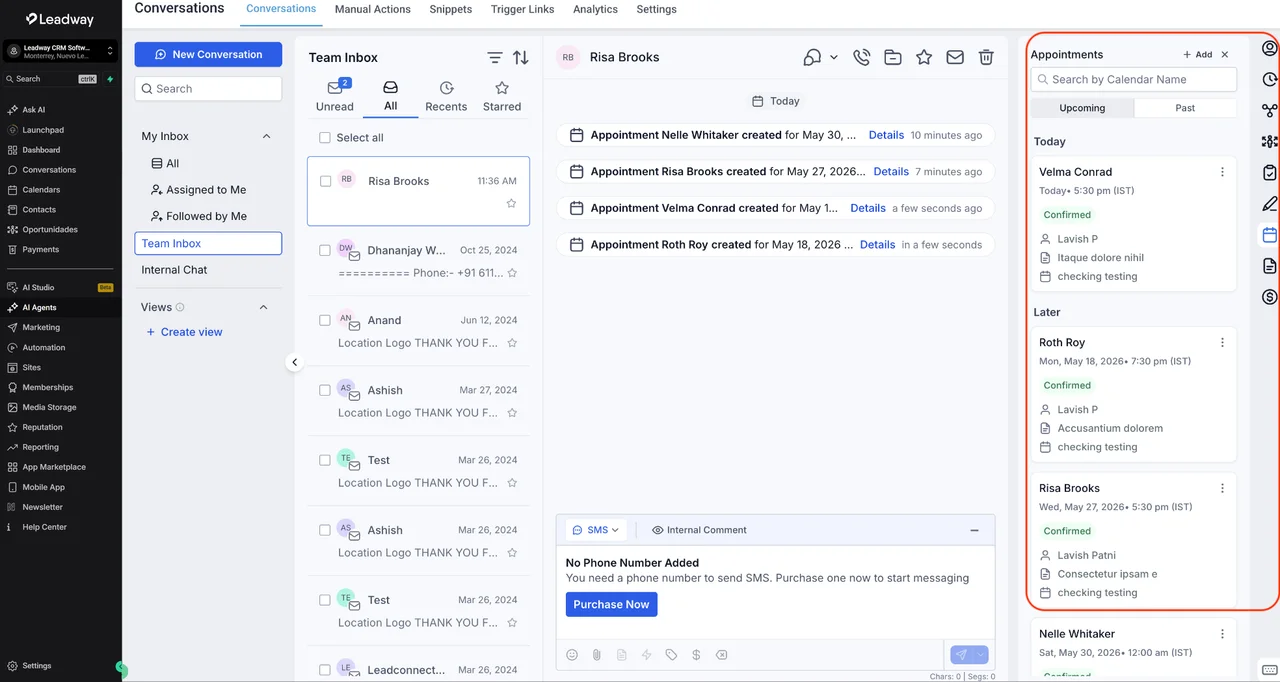Screen dimensions: 1280x682
Task: Check the Dhananjay conversation checkbox
Action: 325,250
